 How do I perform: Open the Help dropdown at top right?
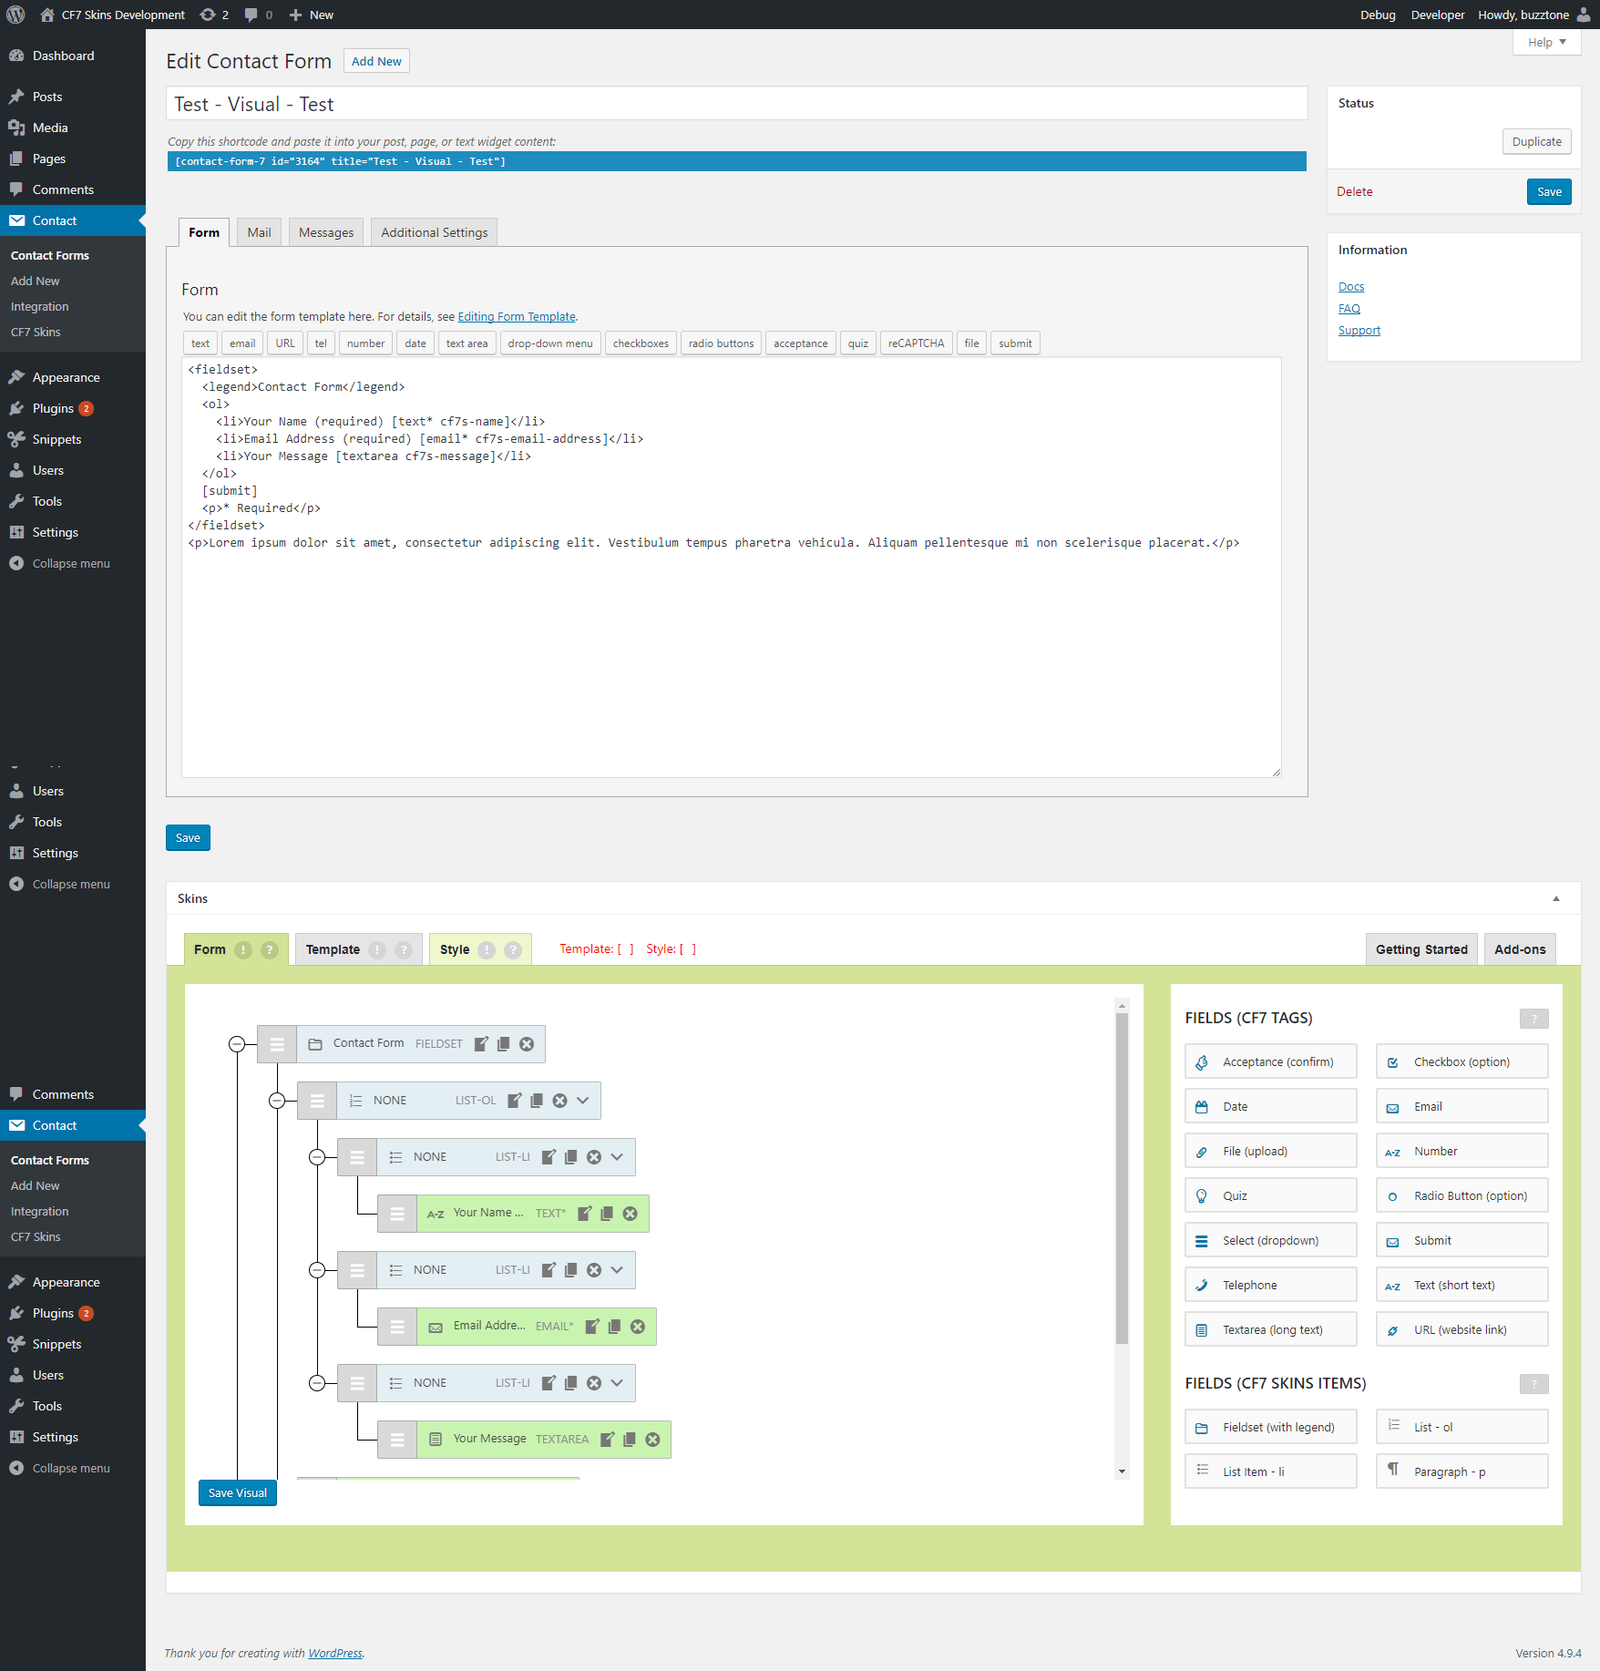pyautogui.click(x=1546, y=42)
